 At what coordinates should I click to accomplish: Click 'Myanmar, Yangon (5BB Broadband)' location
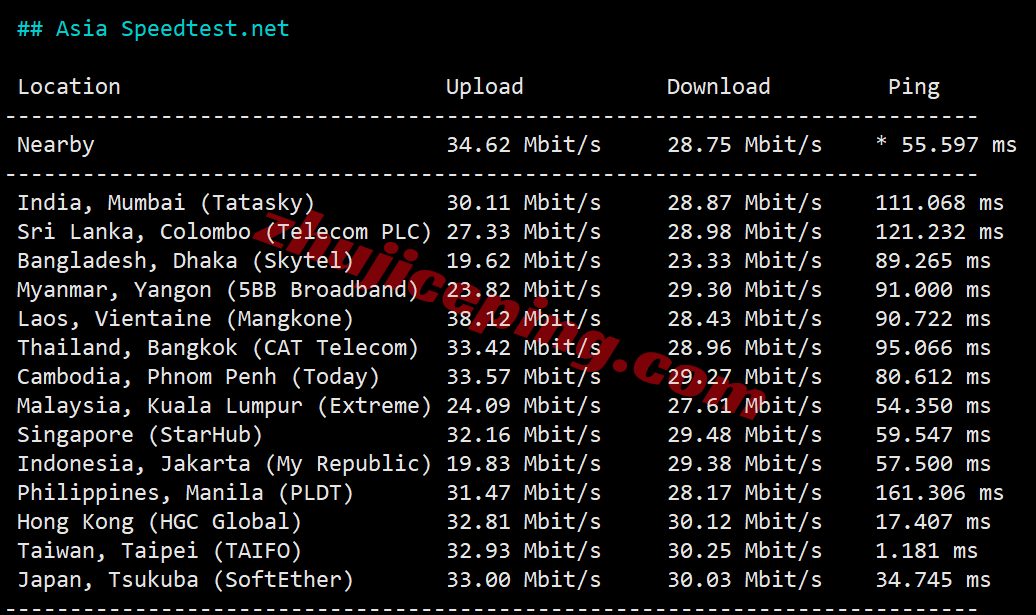pos(218,290)
